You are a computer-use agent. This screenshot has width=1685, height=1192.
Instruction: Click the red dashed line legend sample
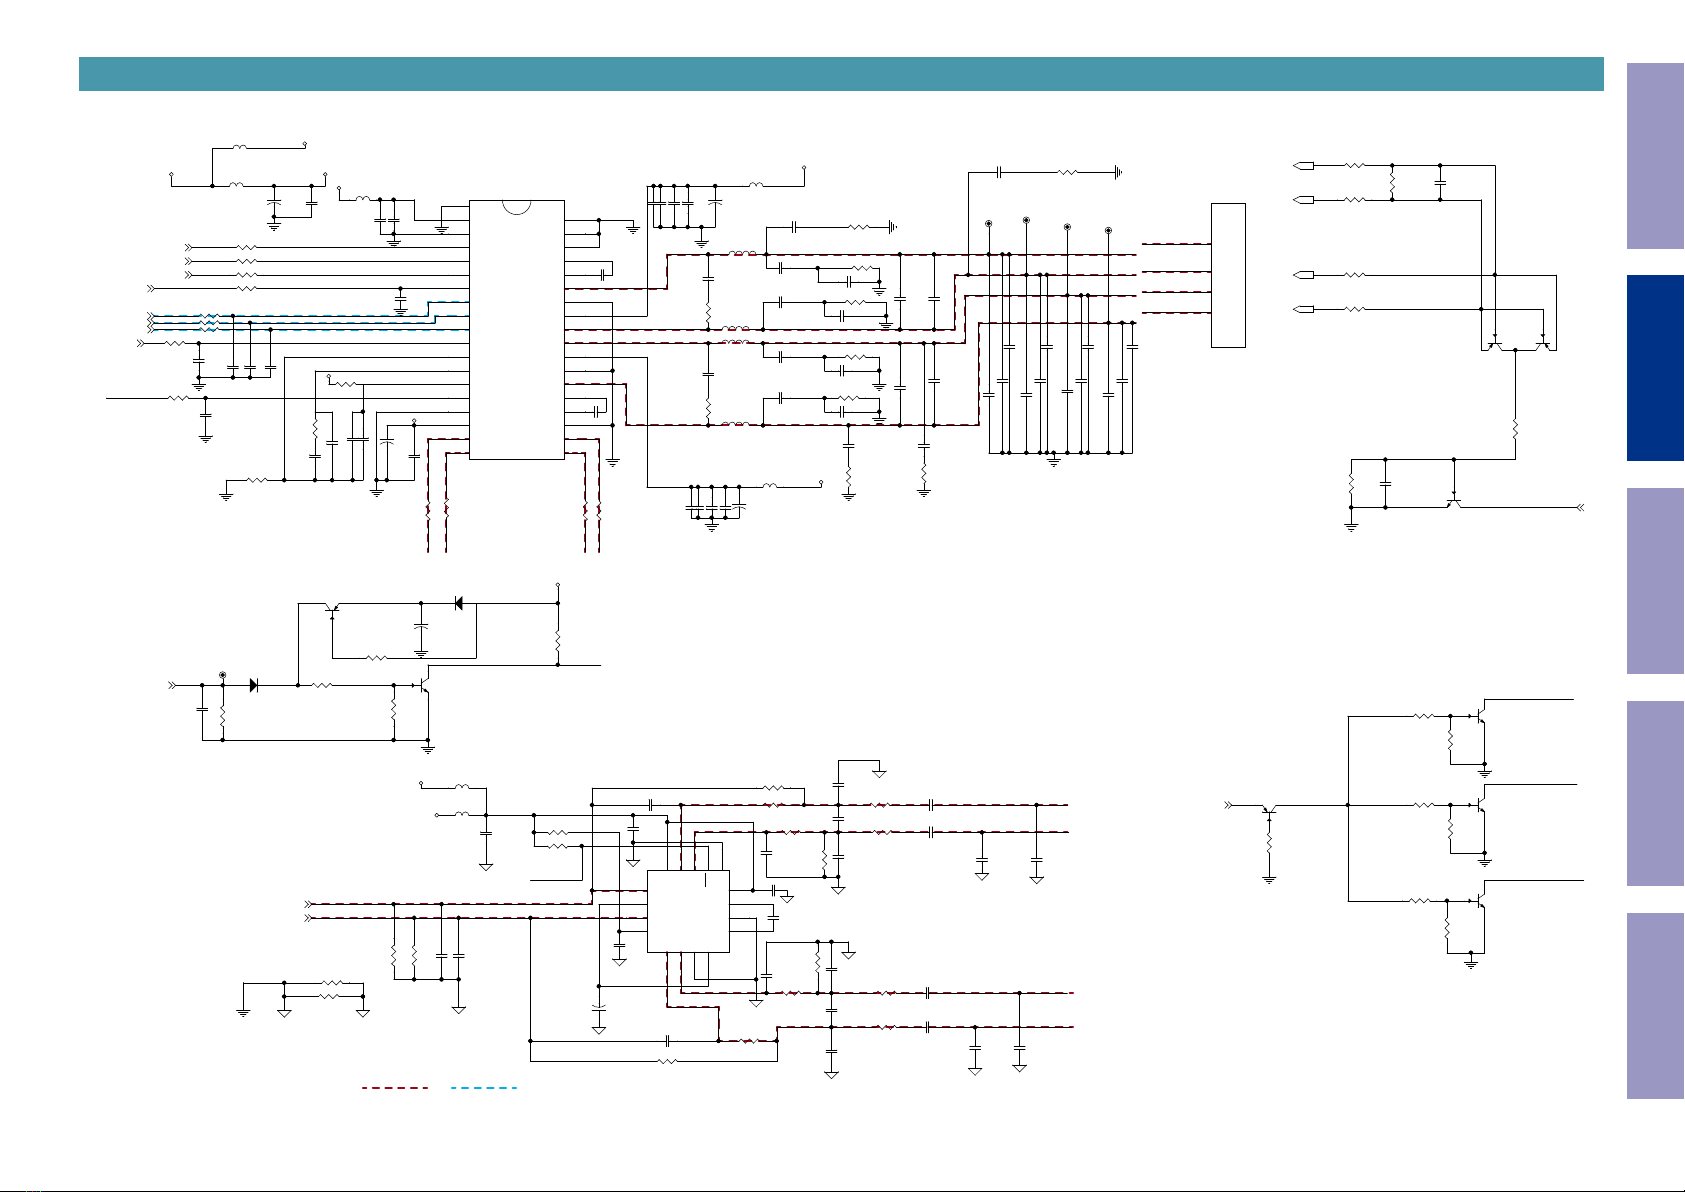point(395,1087)
